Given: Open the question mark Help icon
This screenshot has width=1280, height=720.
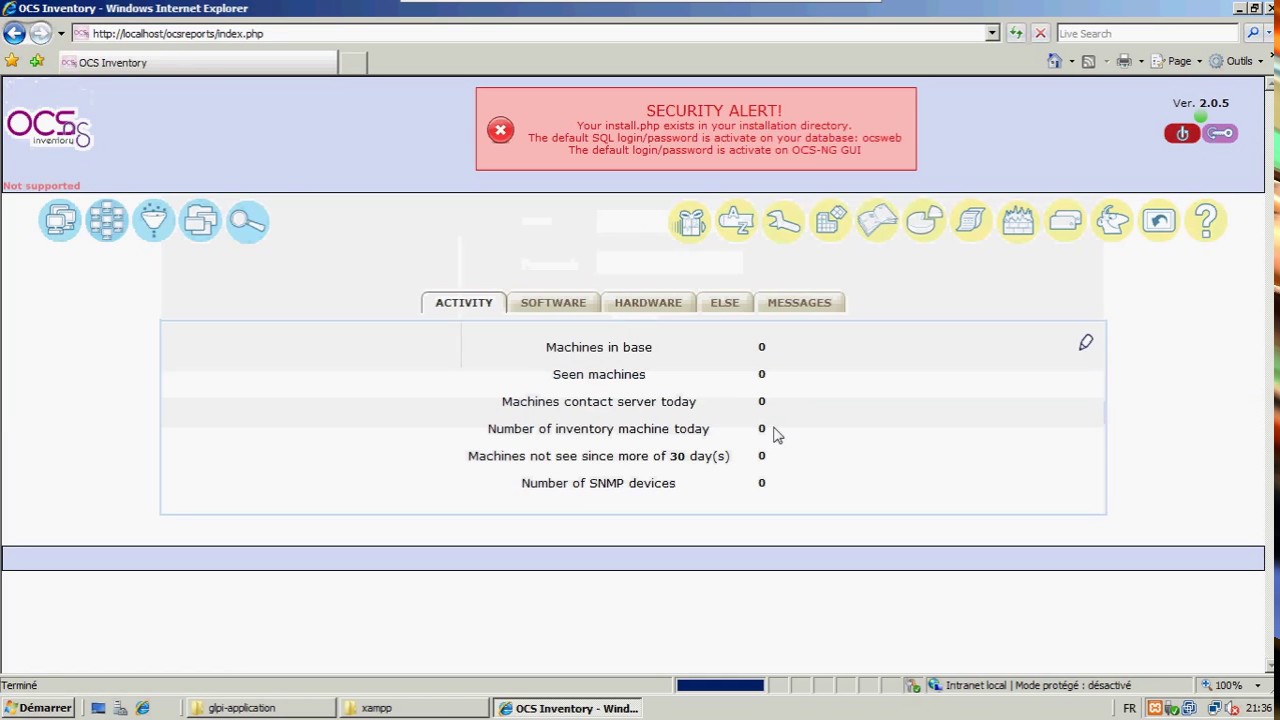Looking at the screenshot, I should click(x=1206, y=221).
